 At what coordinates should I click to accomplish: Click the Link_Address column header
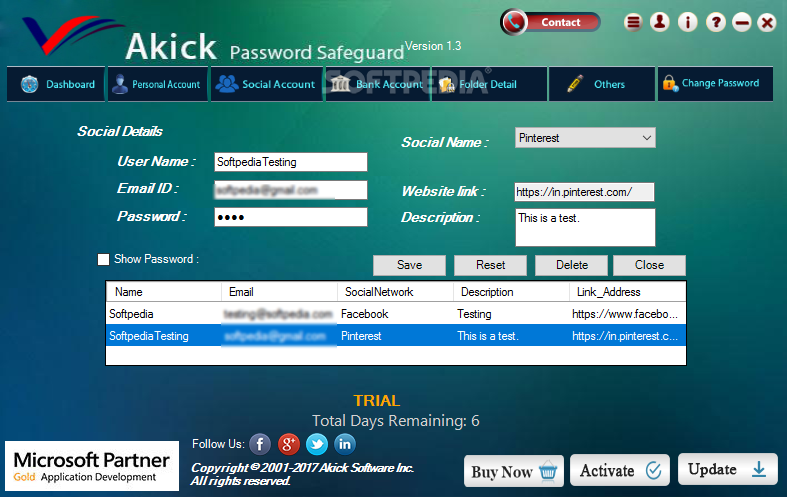tap(627, 292)
